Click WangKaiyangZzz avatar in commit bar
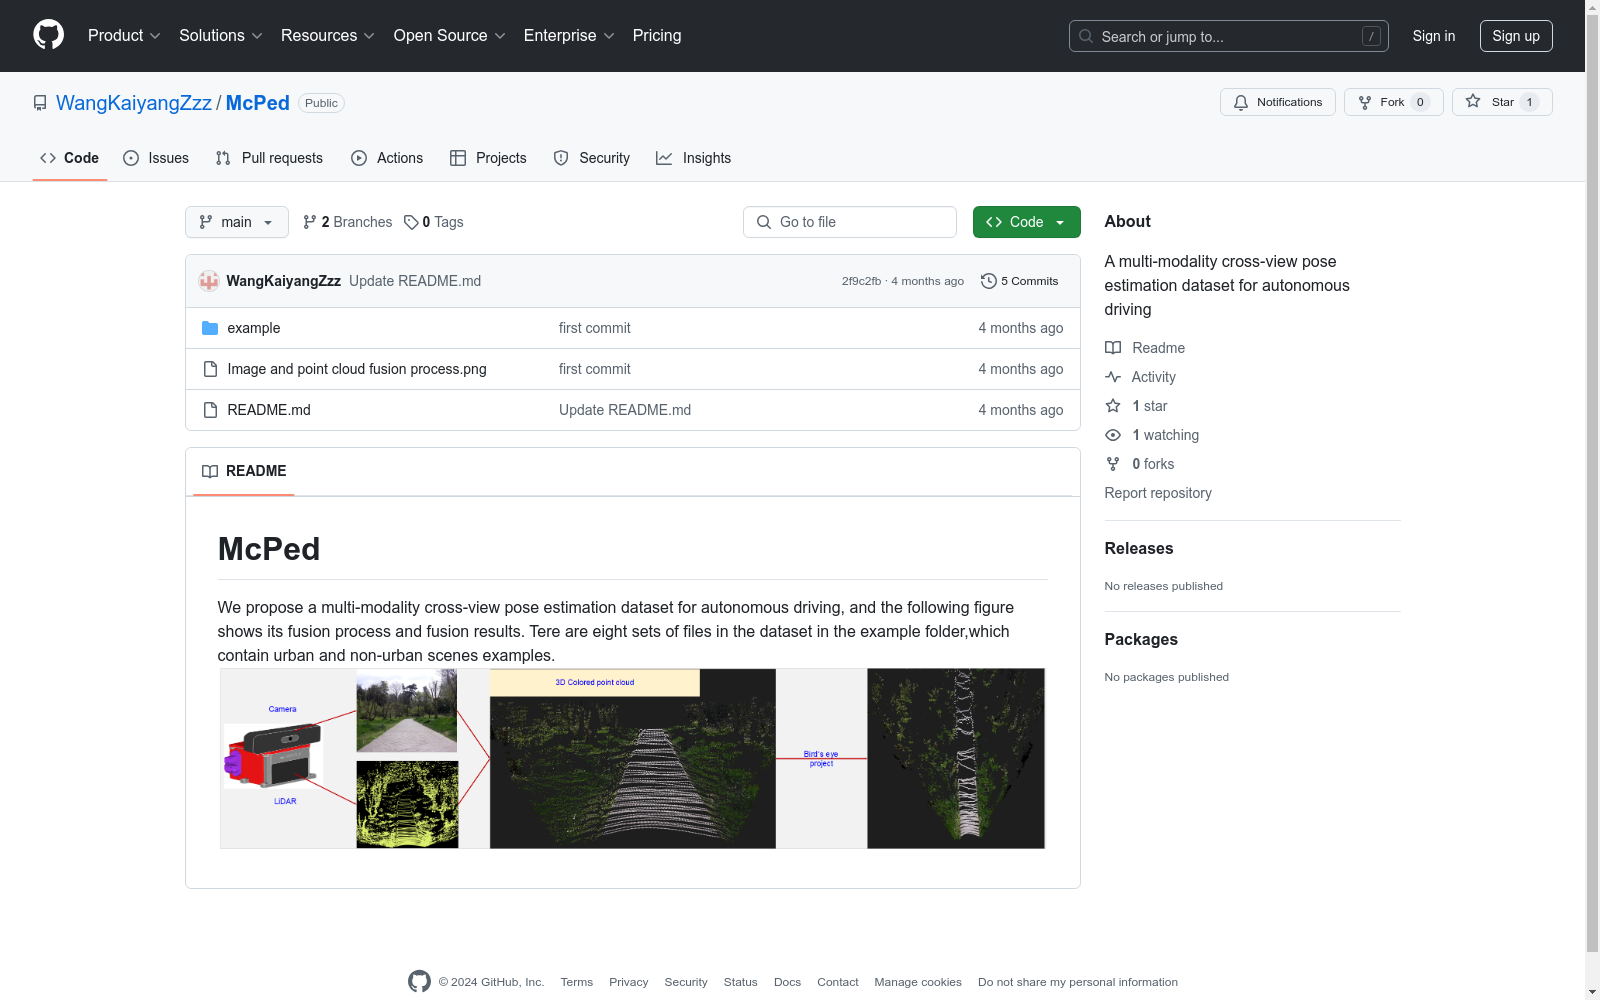Viewport: 1600px width, 1000px height. point(208,281)
